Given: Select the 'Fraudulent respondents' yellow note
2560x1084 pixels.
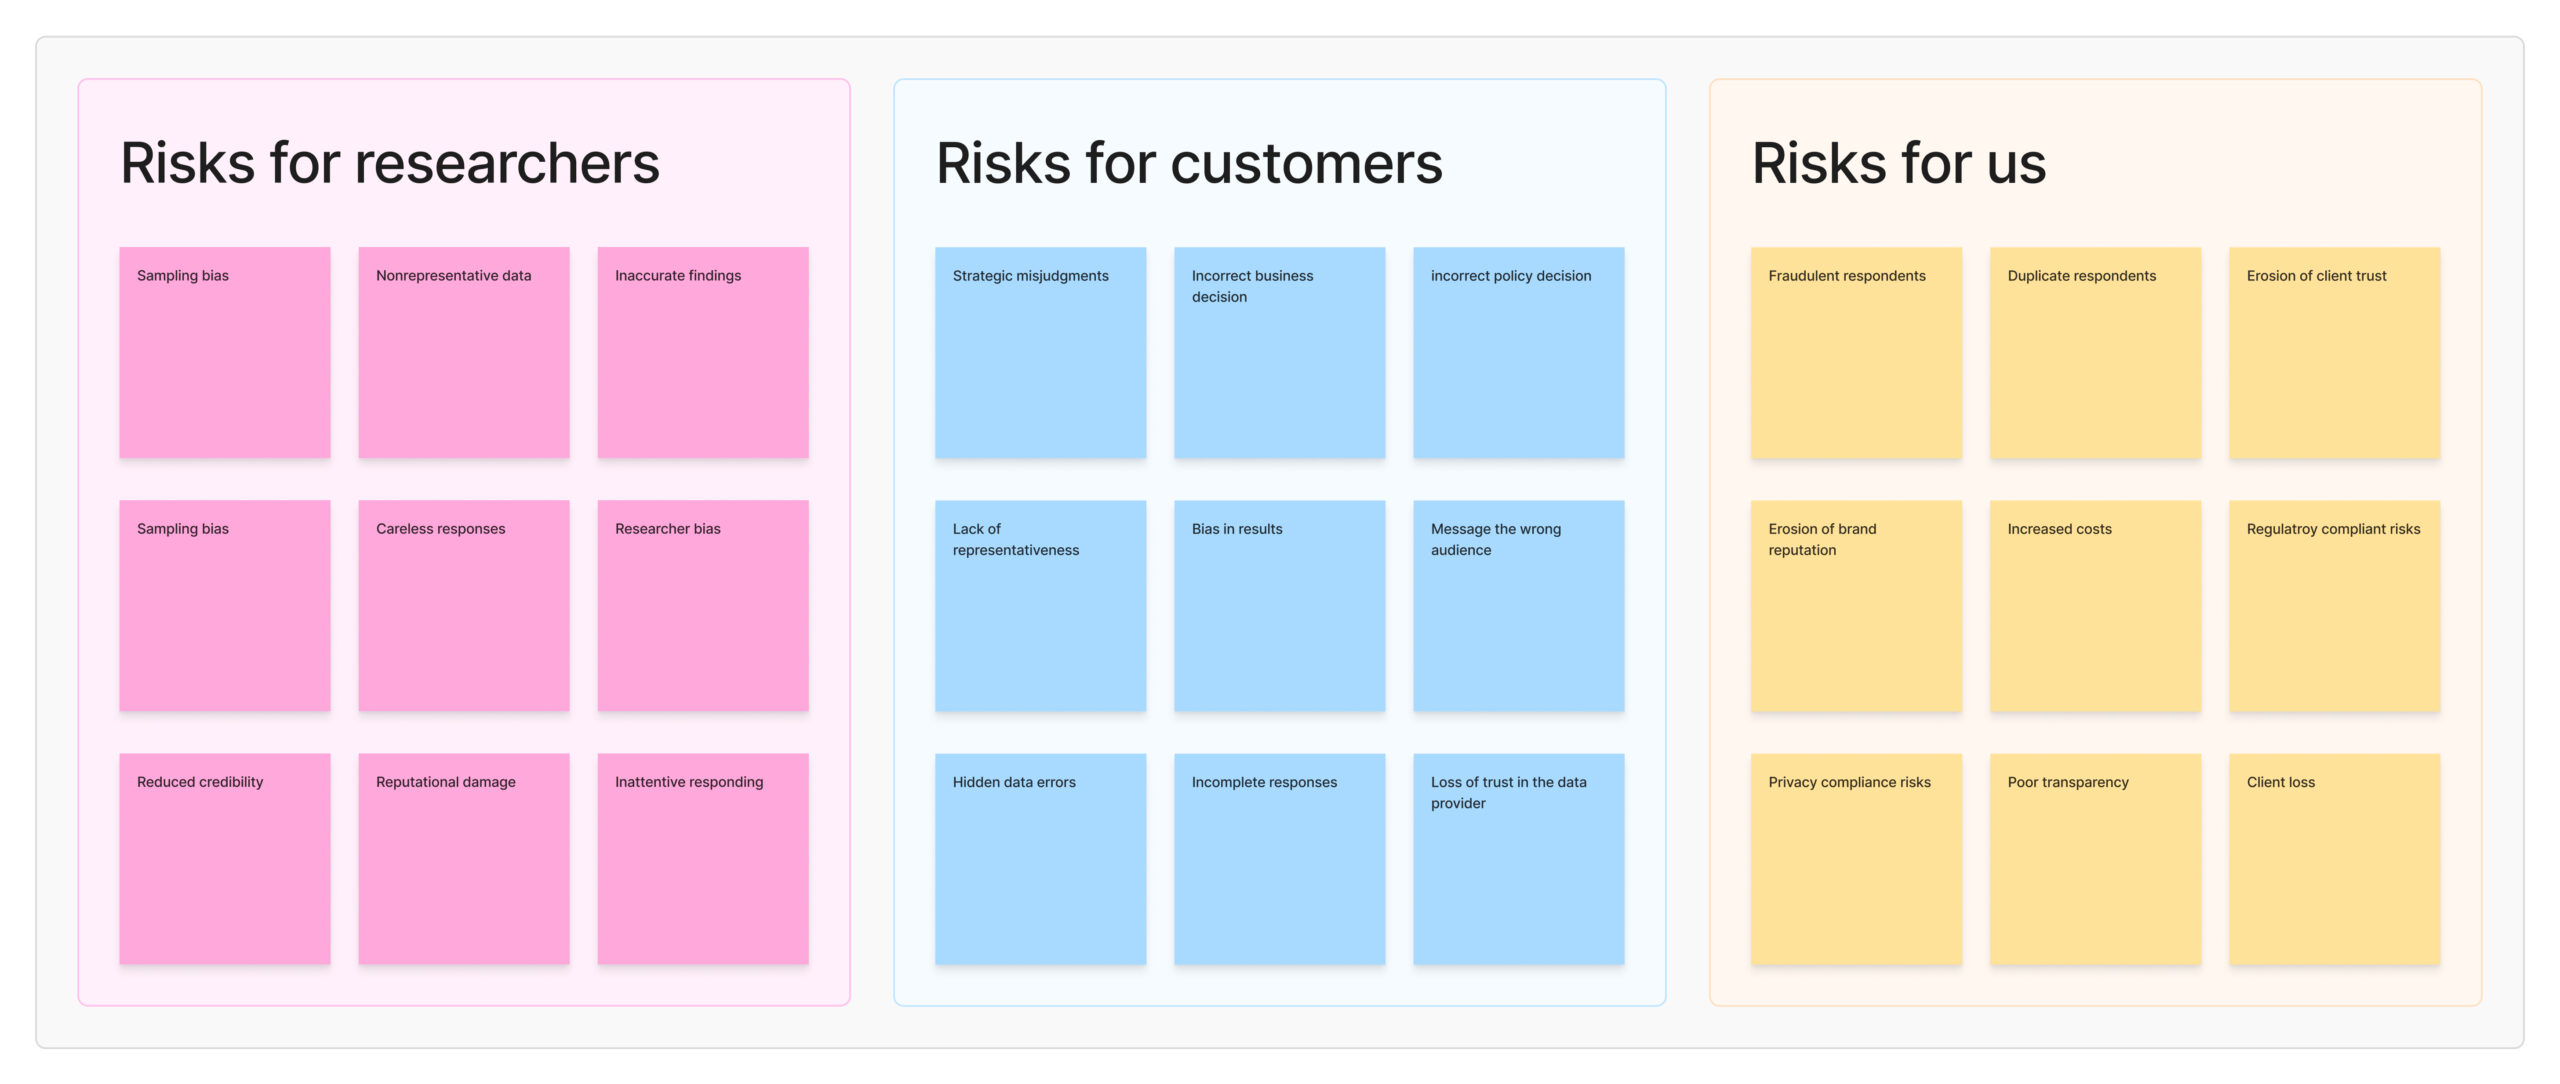Looking at the screenshot, I should [1856, 352].
